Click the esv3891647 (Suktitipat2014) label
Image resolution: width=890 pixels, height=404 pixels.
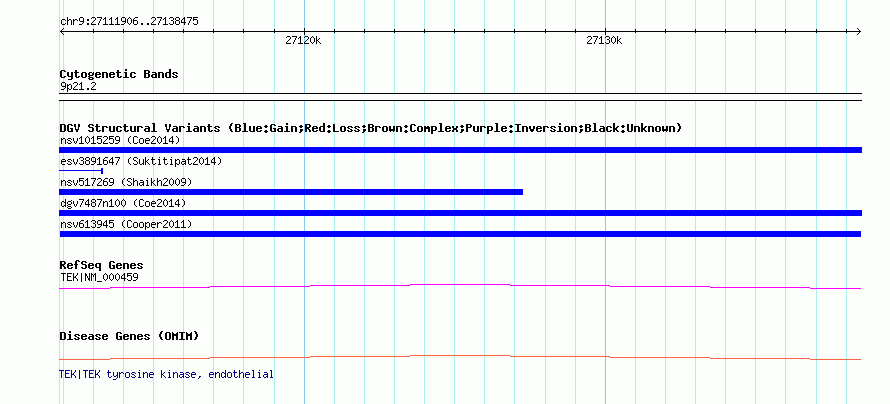[141, 161]
